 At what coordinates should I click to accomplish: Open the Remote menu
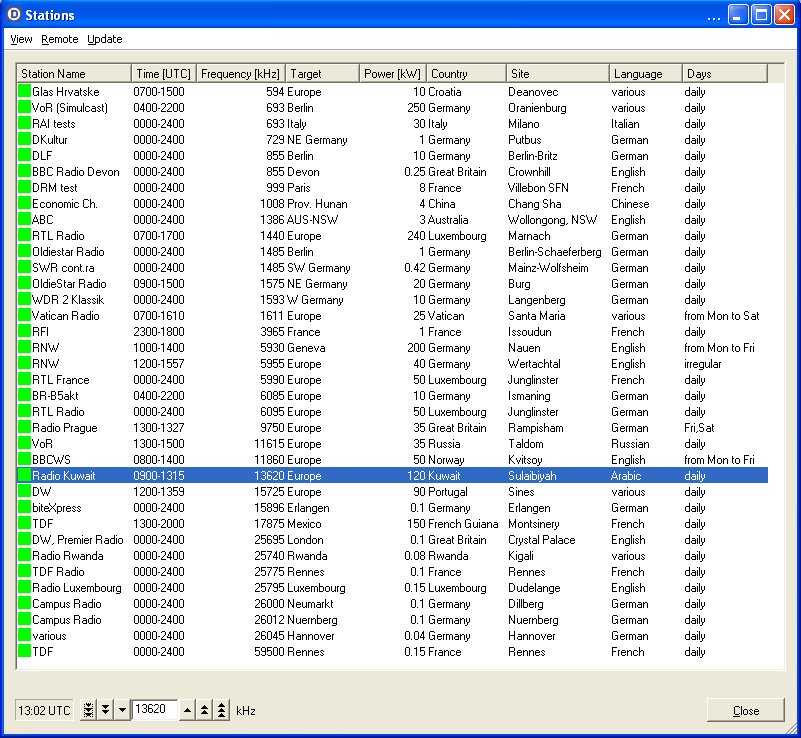[x=60, y=39]
